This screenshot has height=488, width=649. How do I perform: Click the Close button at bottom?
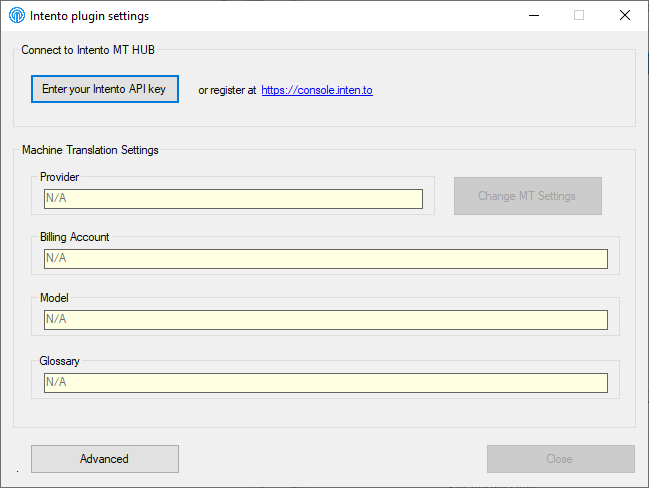[561, 459]
